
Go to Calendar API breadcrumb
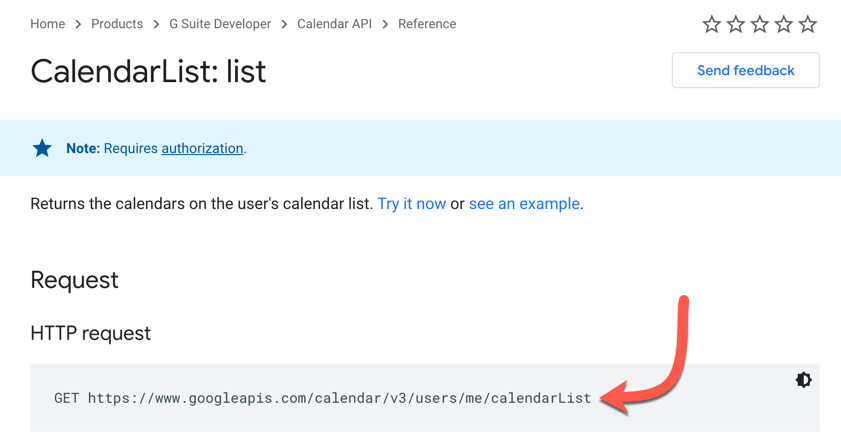[334, 24]
